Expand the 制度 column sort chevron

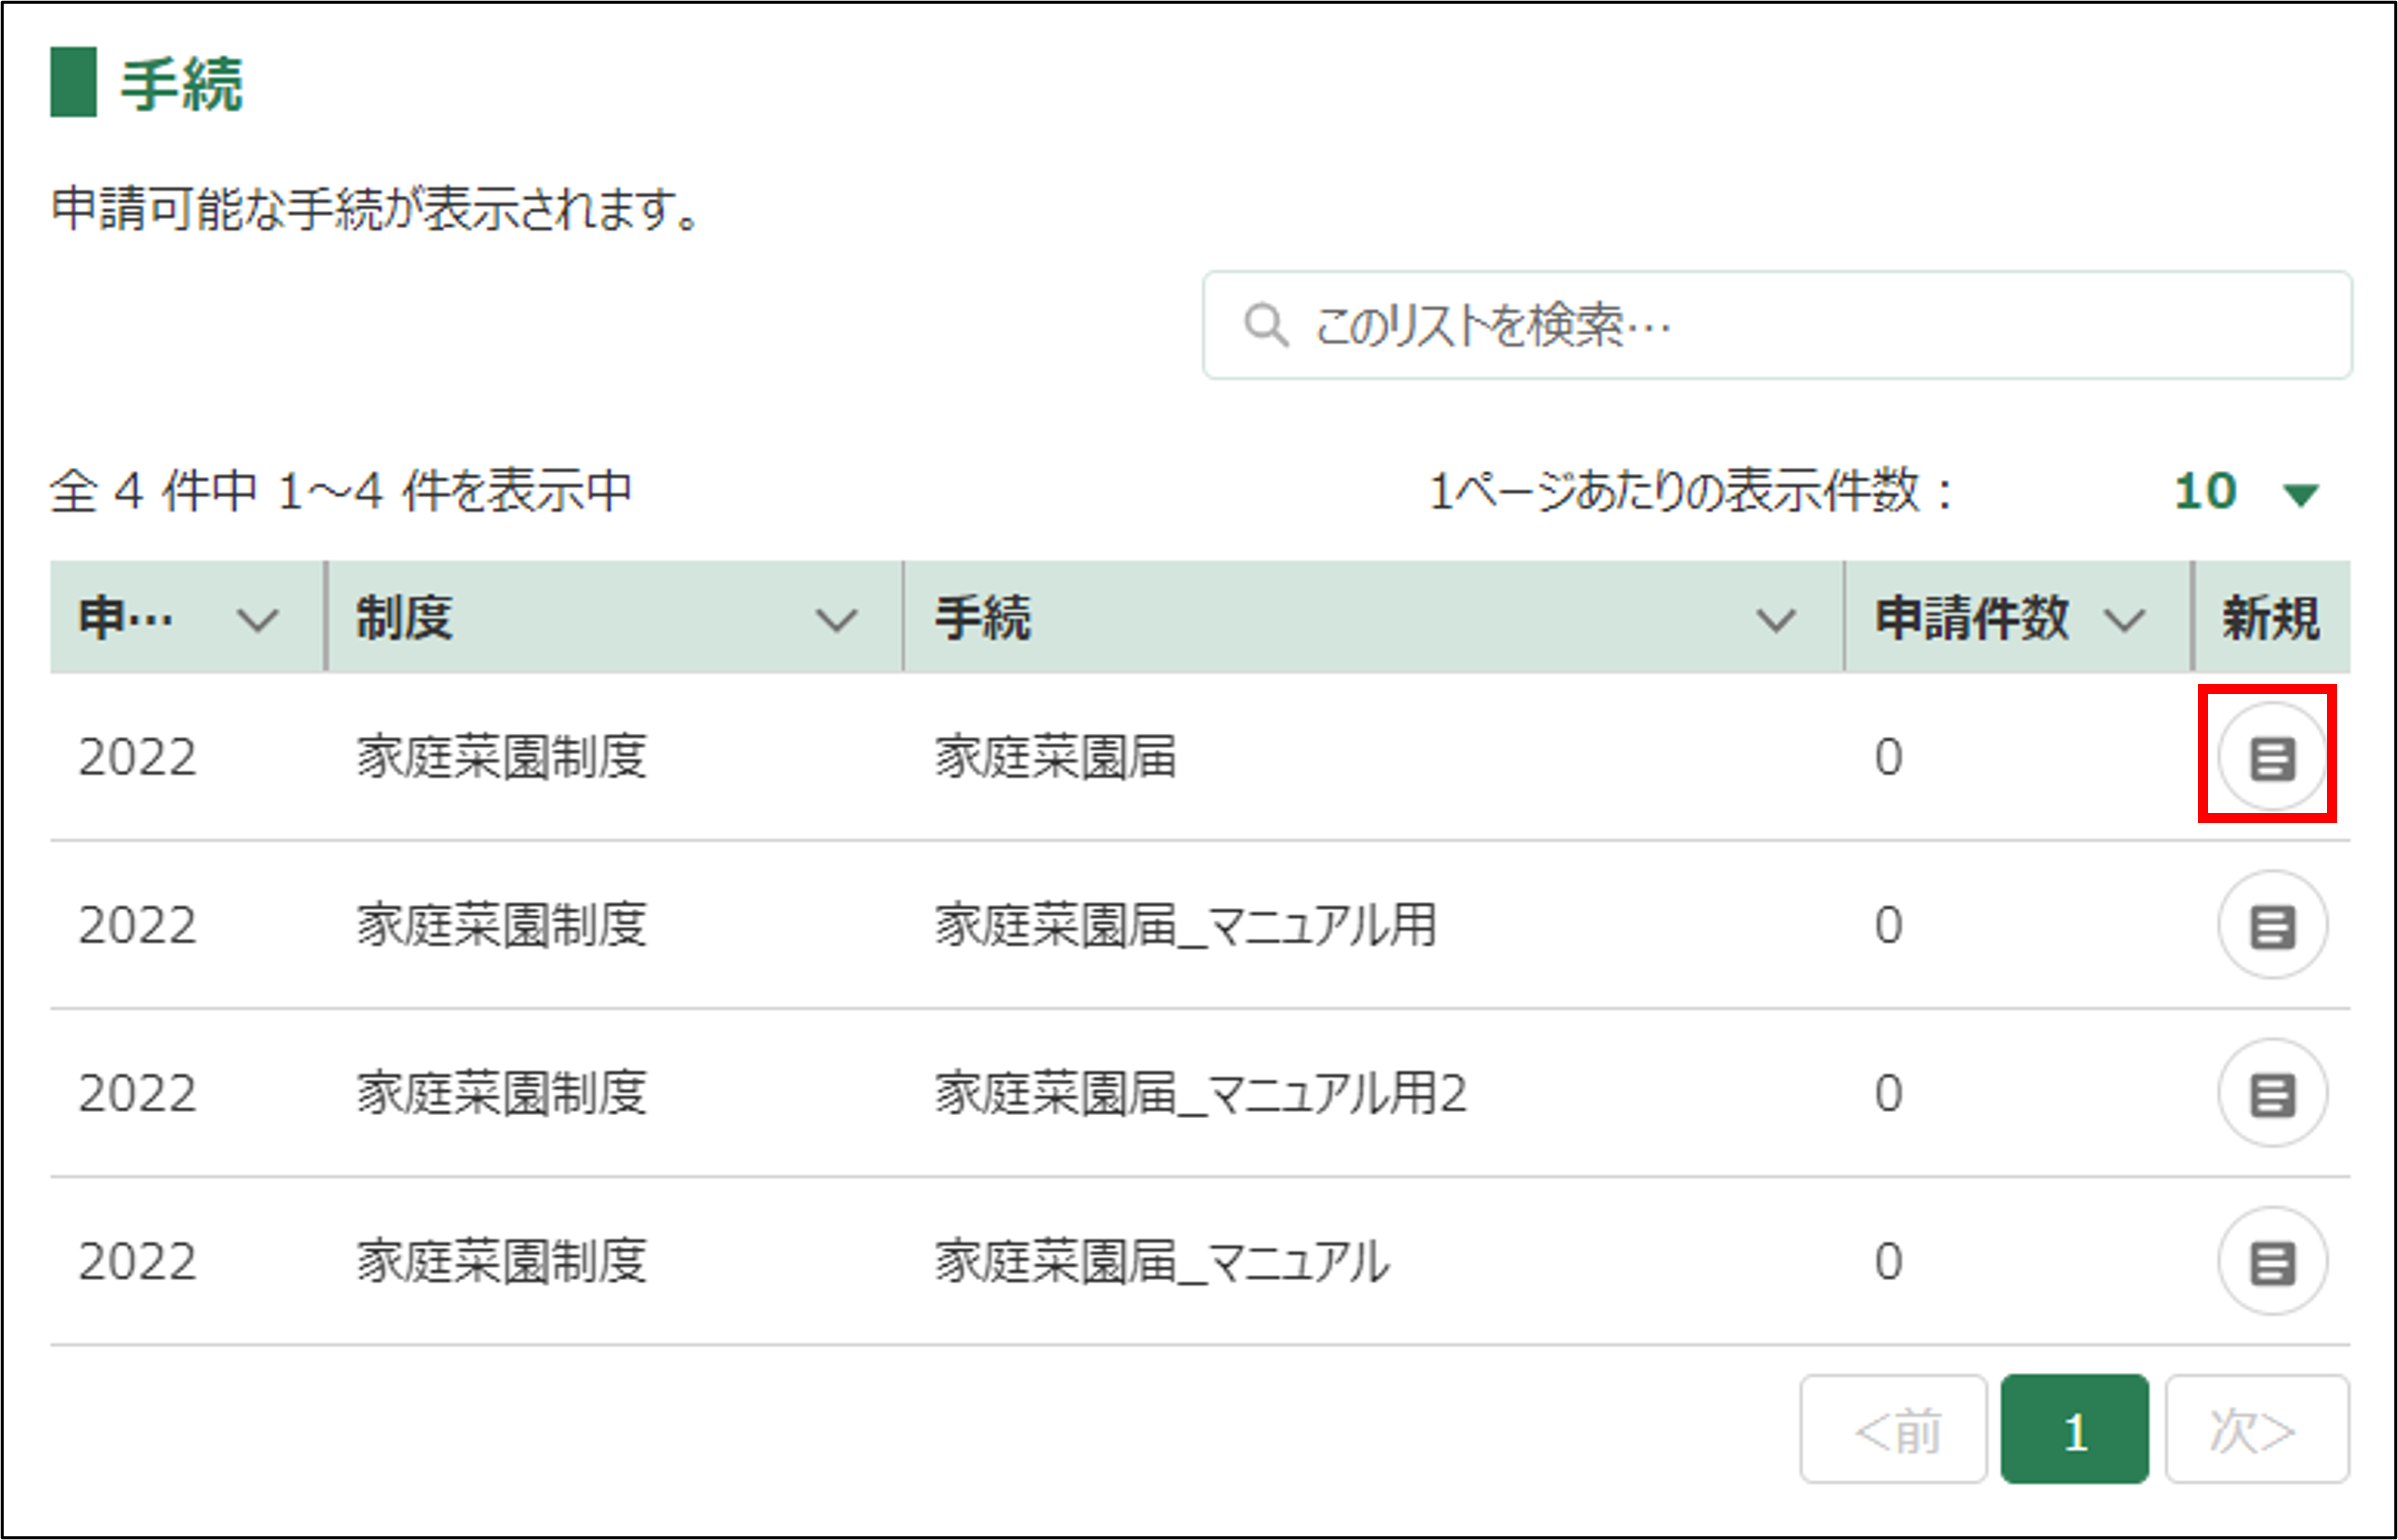[x=836, y=620]
